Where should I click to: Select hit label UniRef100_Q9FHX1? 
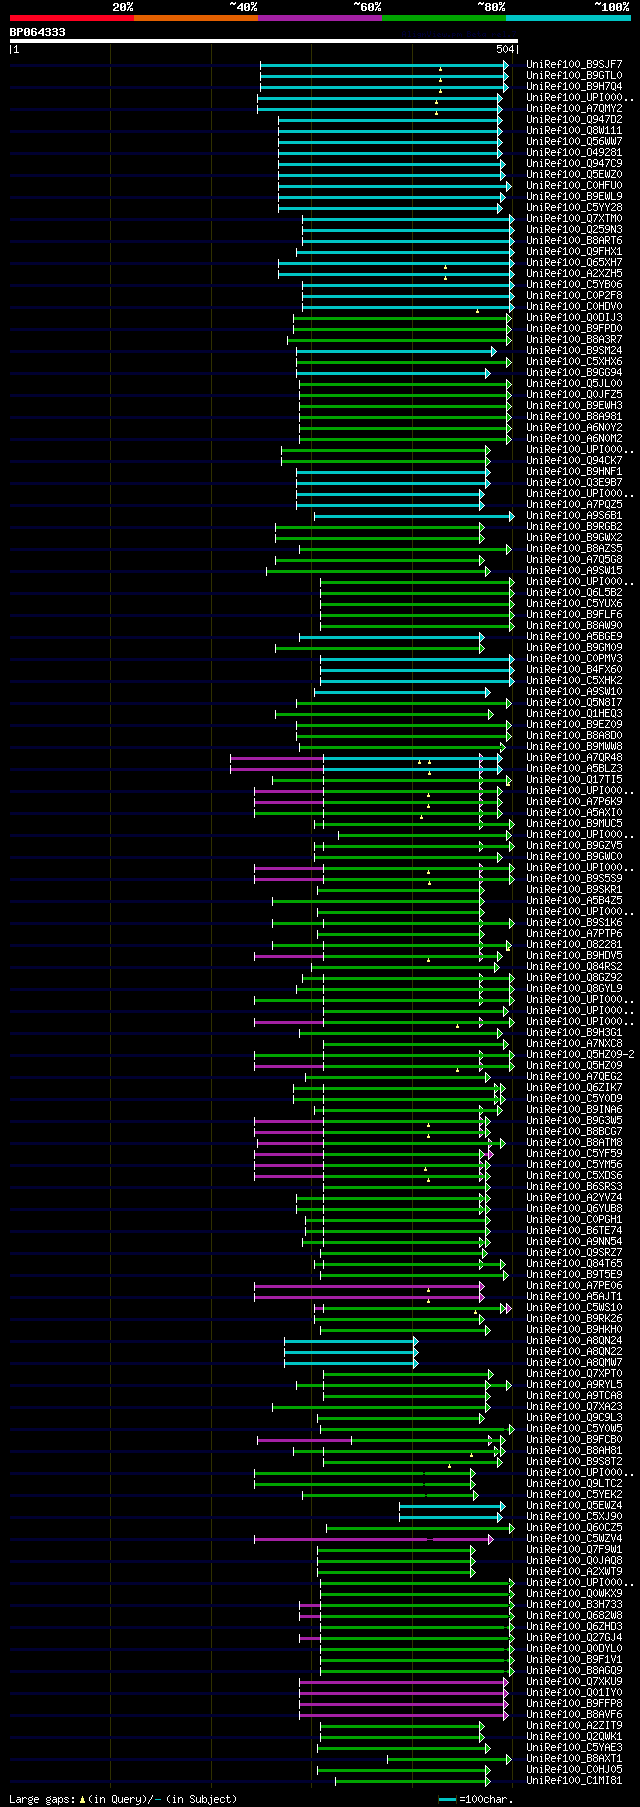click(574, 252)
